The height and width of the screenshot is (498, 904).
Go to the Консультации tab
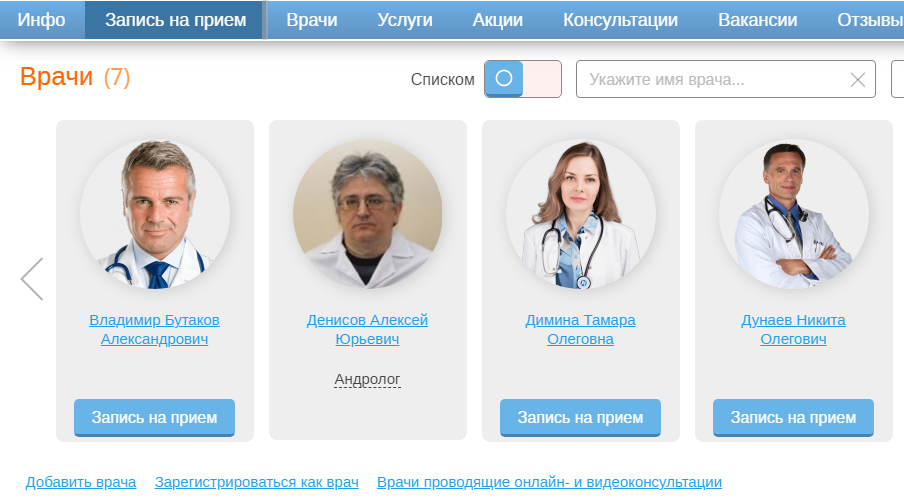coord(620,20)
